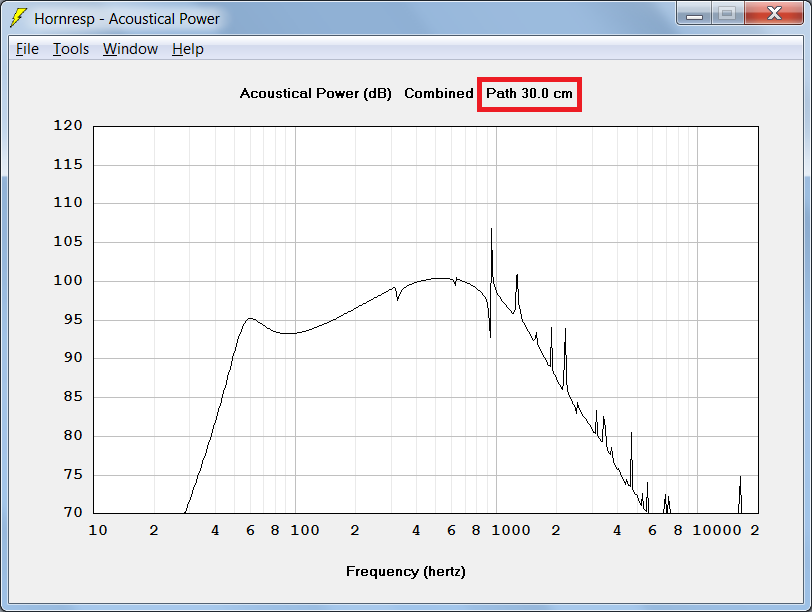
Task: Open the Help menu
Action: 187,49
